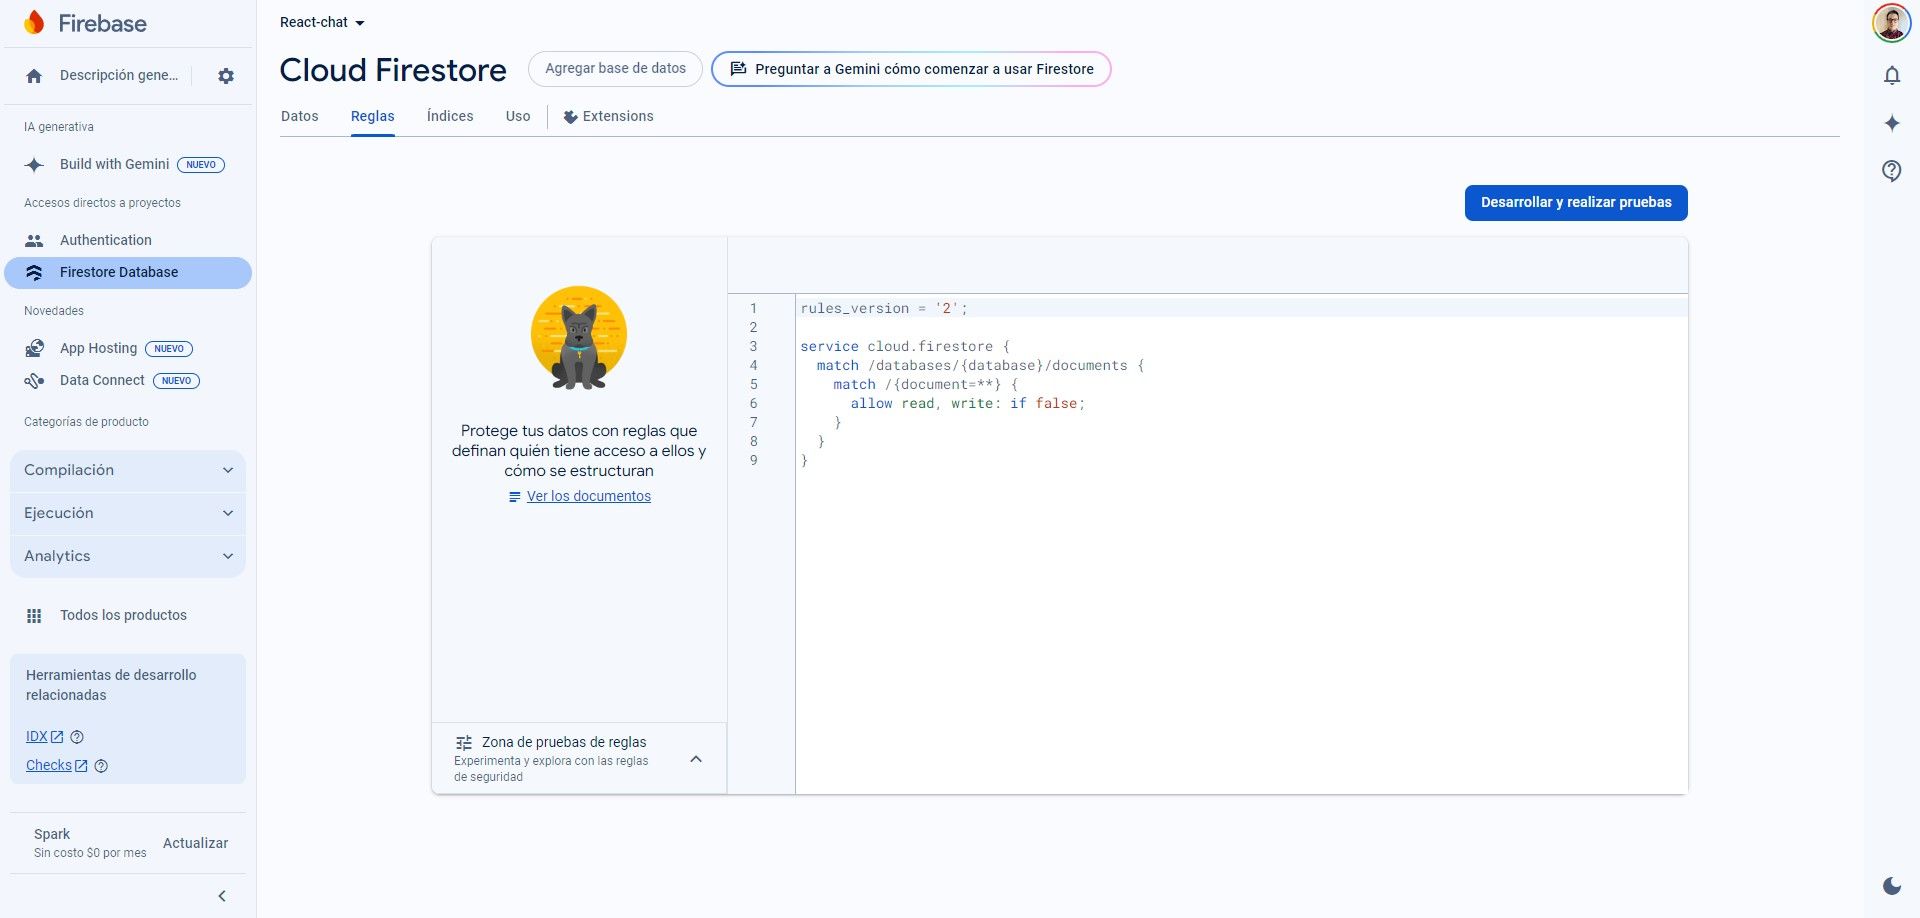The width and height of the screenshot is (1920, 918).
Task: Click code line 'allow read, write: if false;'
Action: (x=967, y=404)
